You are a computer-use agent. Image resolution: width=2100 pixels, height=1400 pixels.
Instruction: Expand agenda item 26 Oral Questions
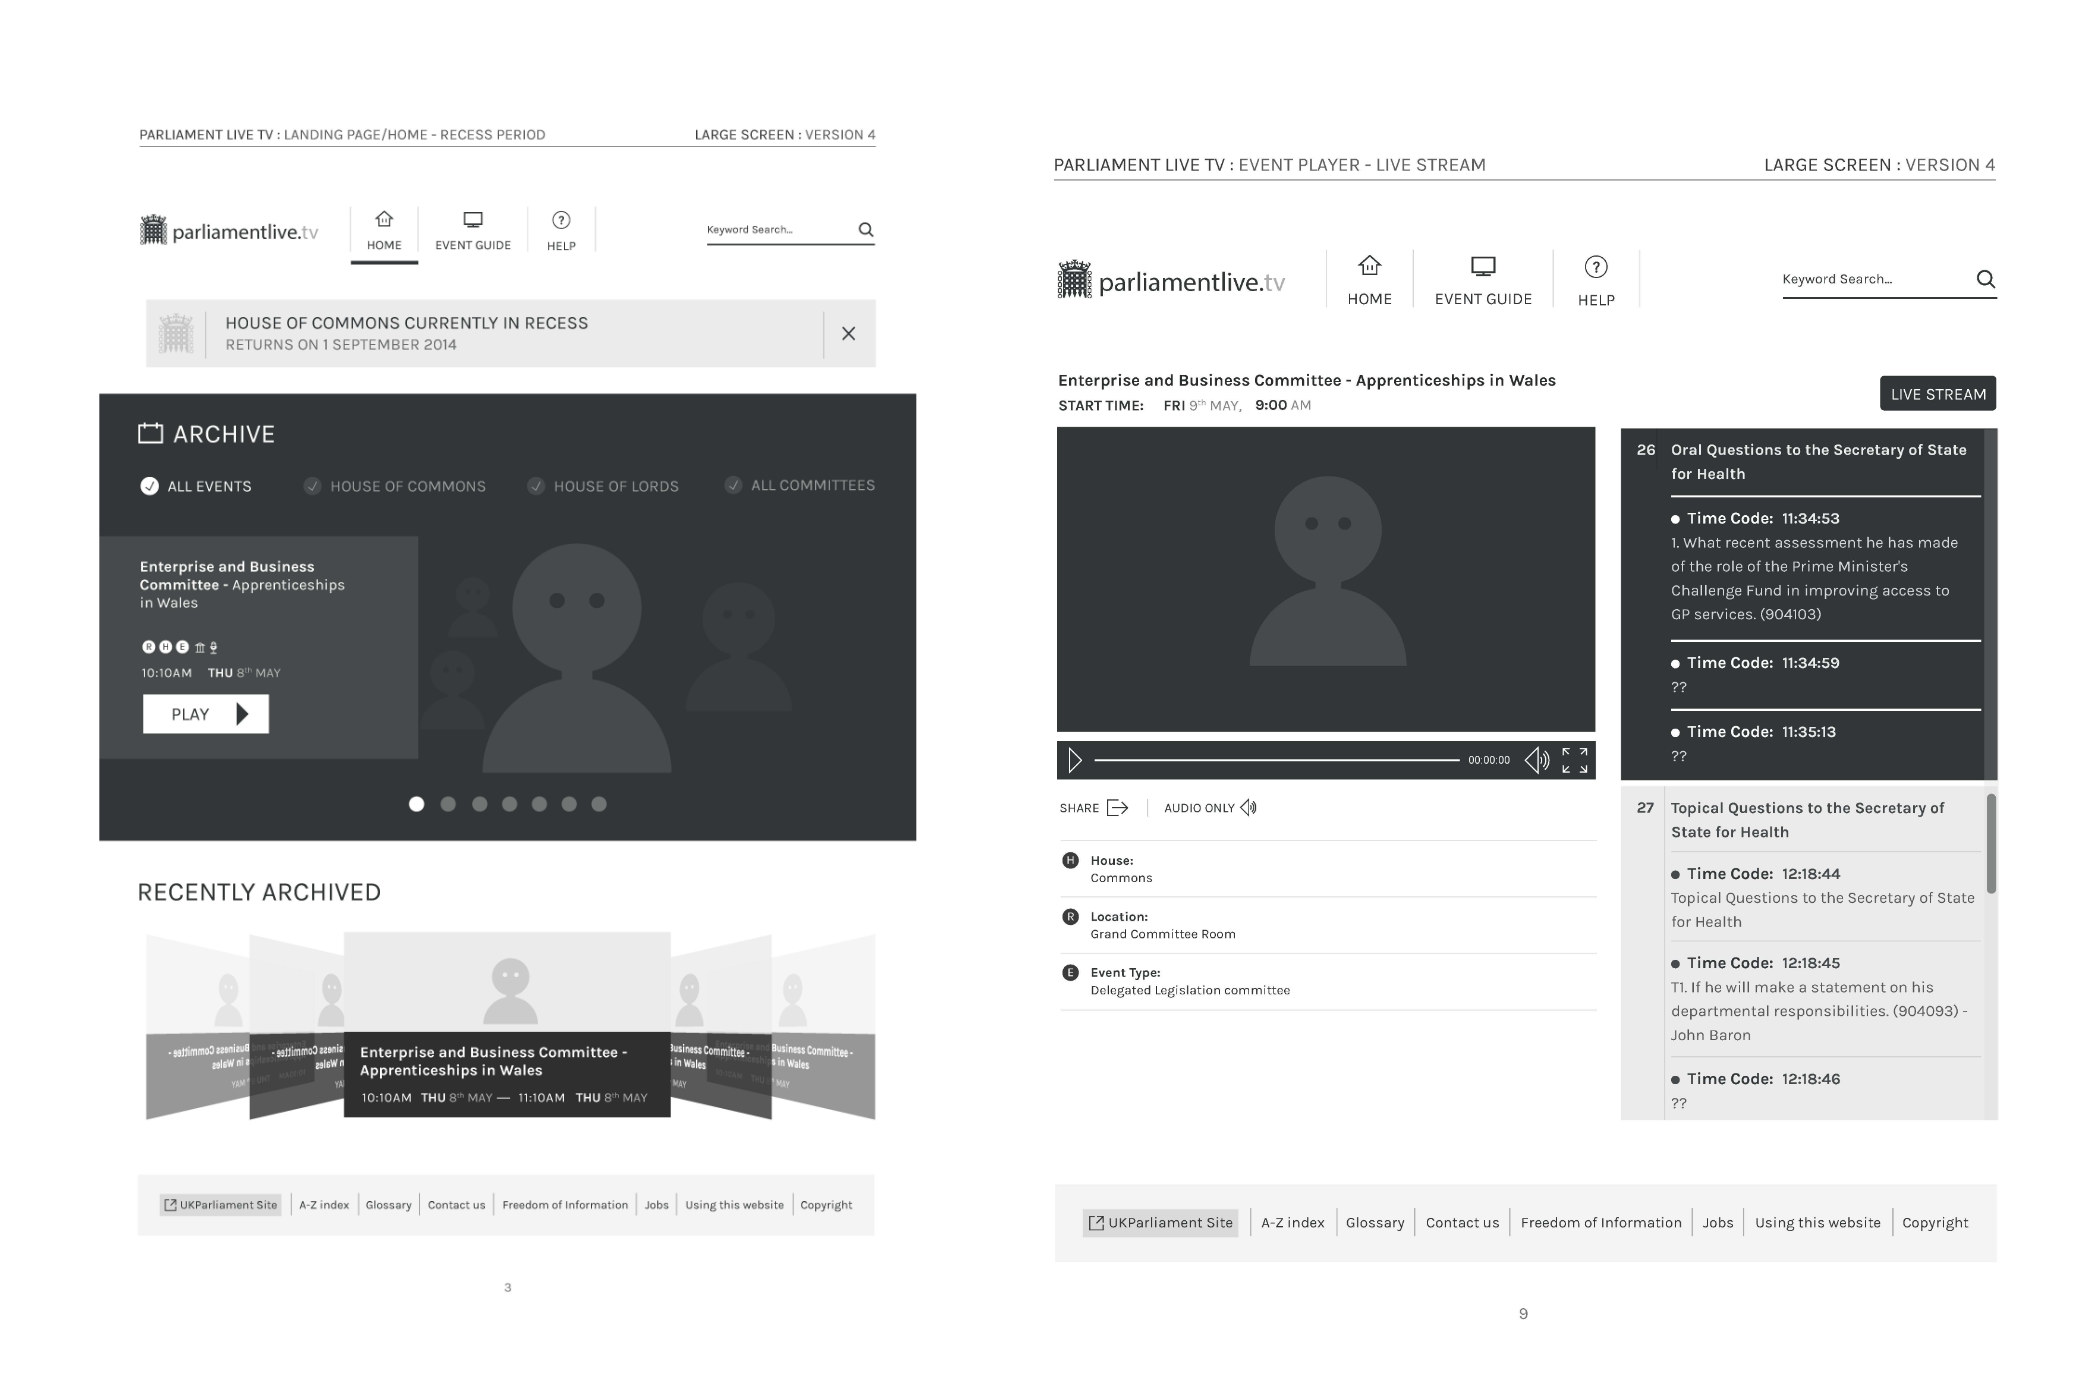click(x=1820, y=462)
